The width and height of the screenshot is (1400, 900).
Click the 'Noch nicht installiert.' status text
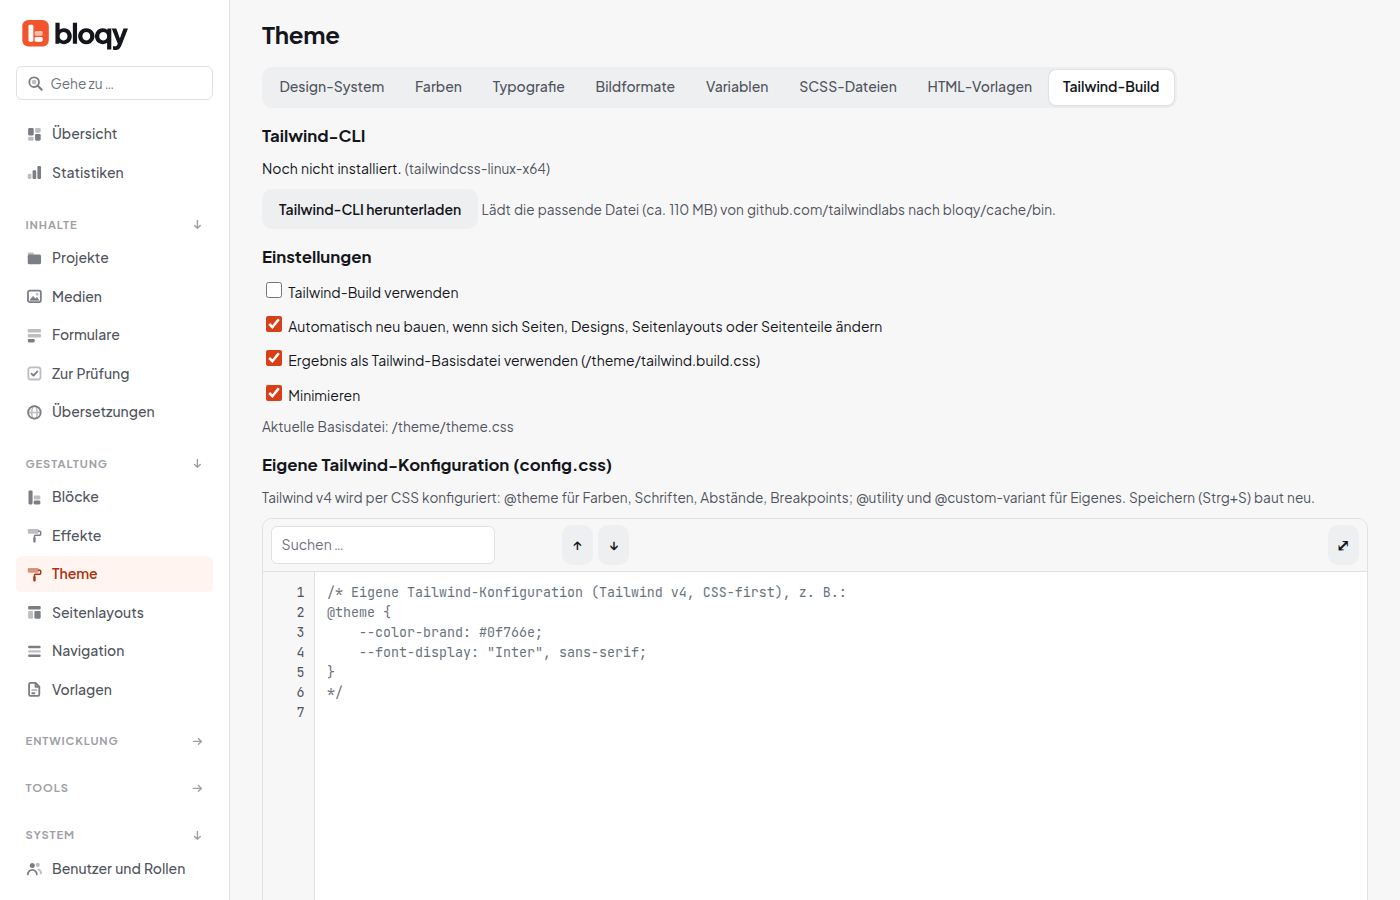coord(331,169)
